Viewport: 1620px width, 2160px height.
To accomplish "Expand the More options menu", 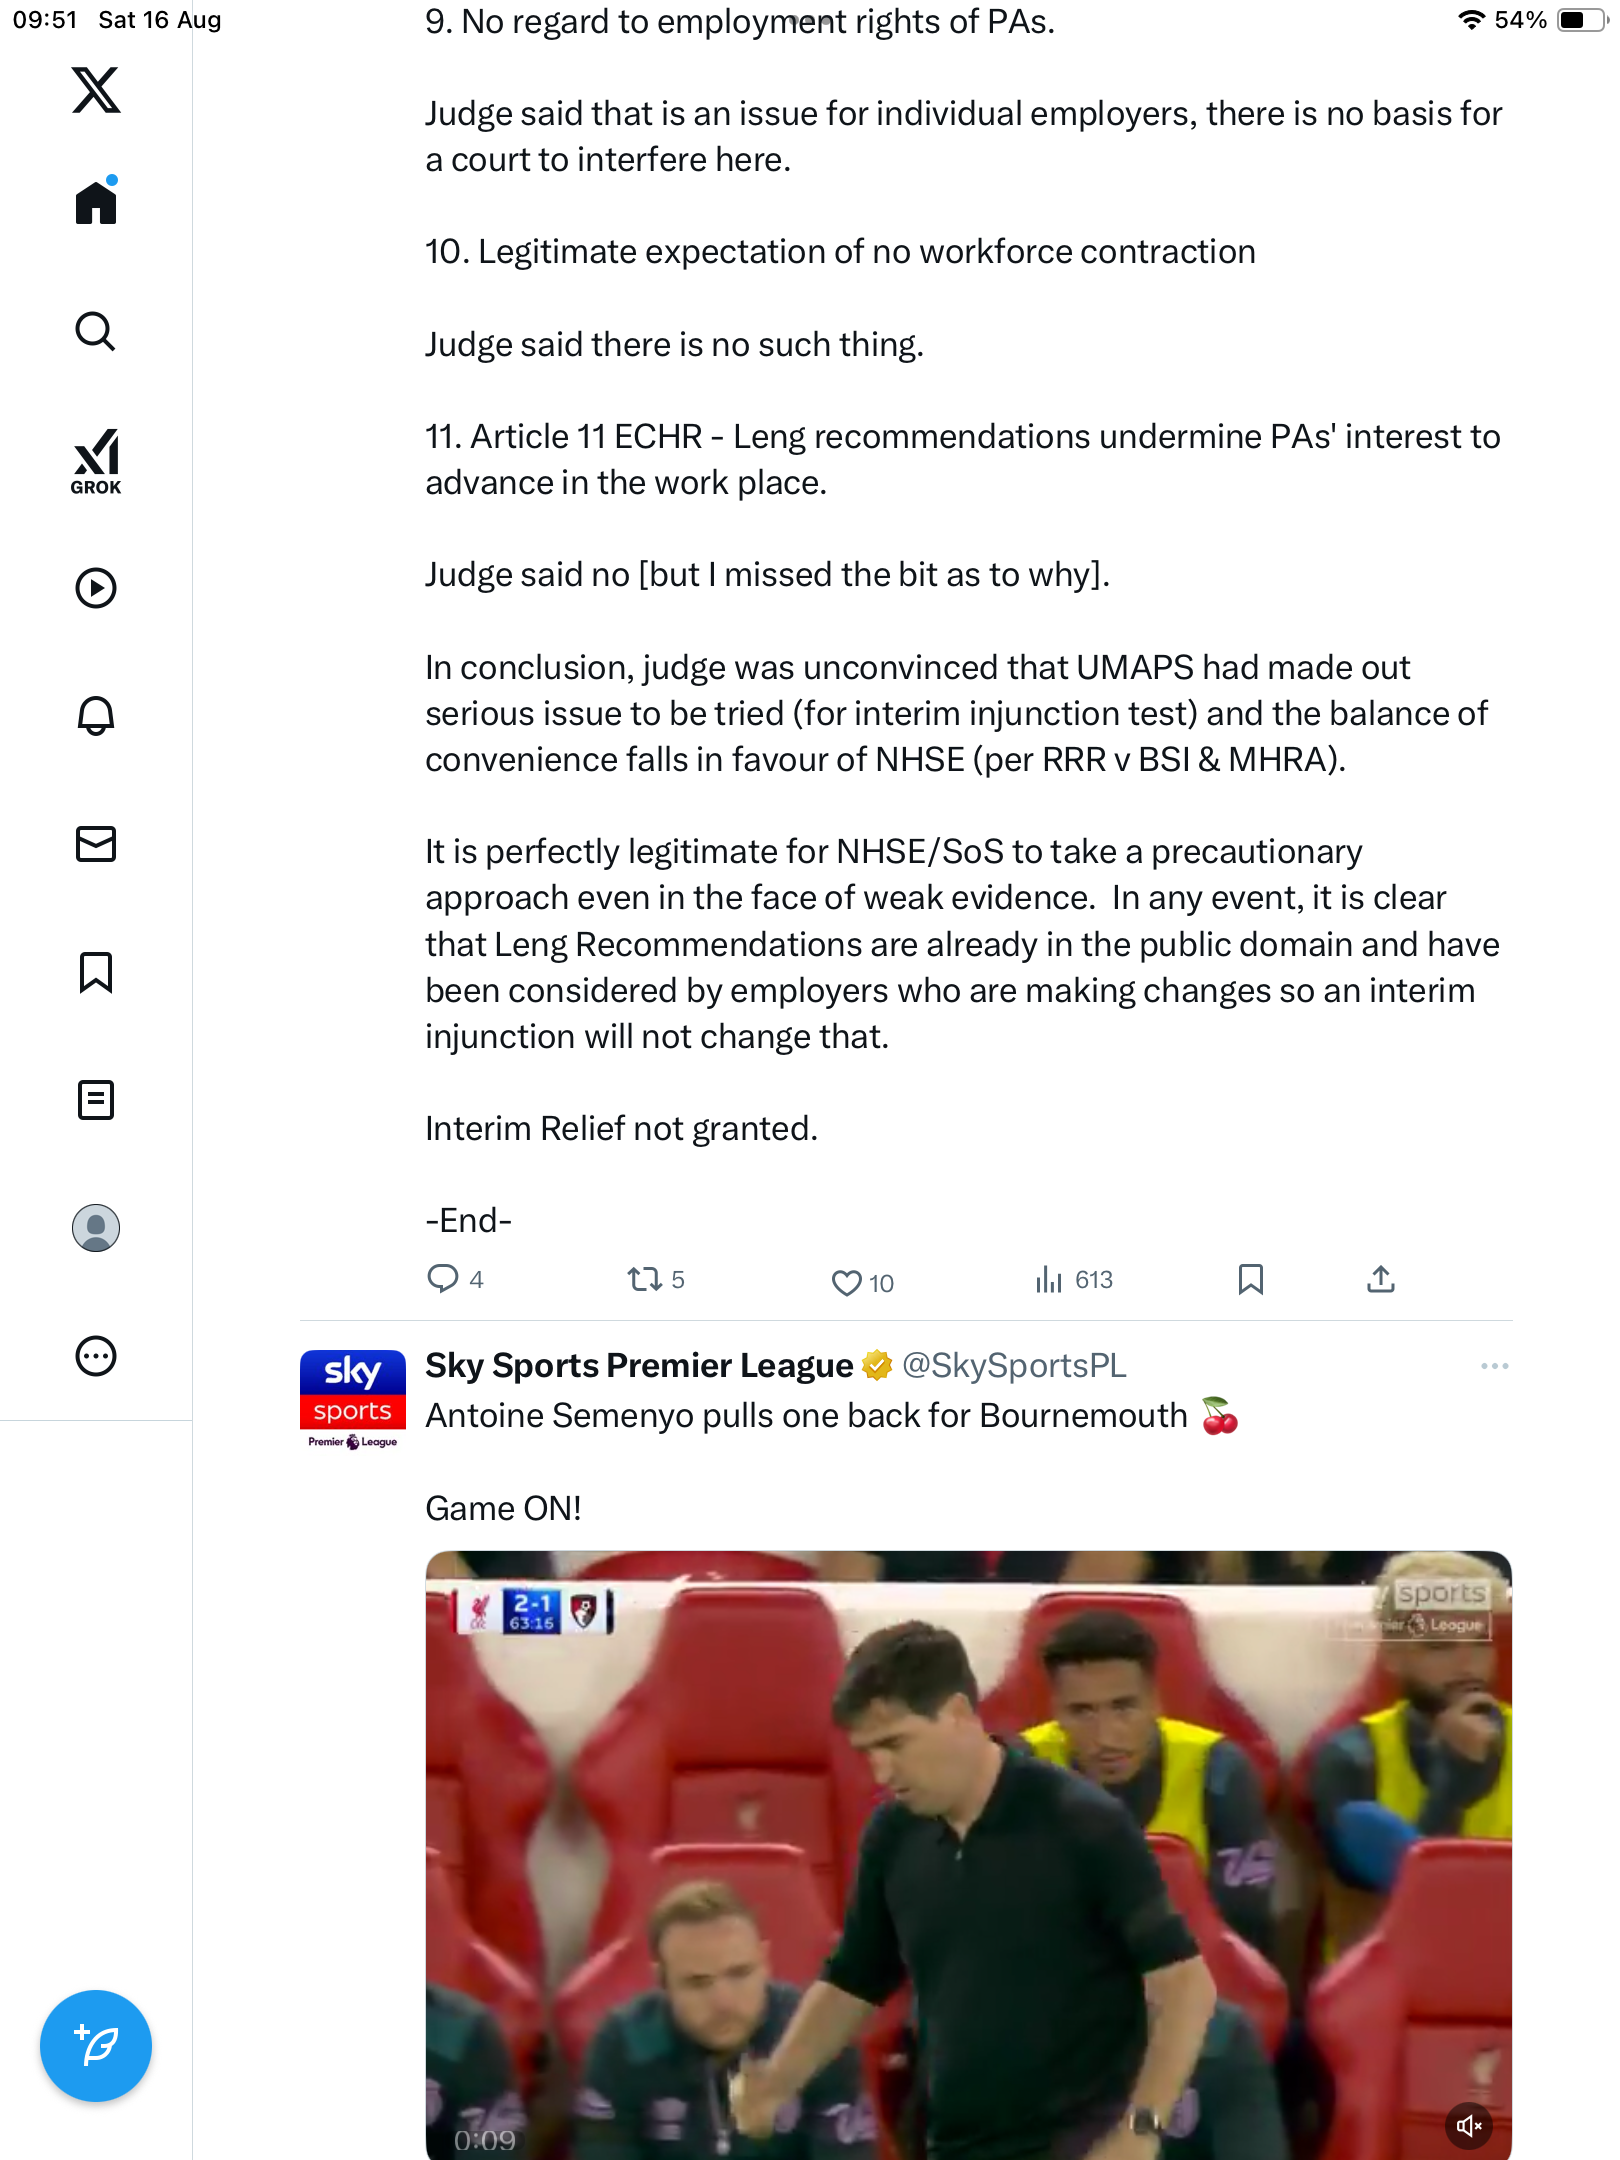I will point(96,1356).
